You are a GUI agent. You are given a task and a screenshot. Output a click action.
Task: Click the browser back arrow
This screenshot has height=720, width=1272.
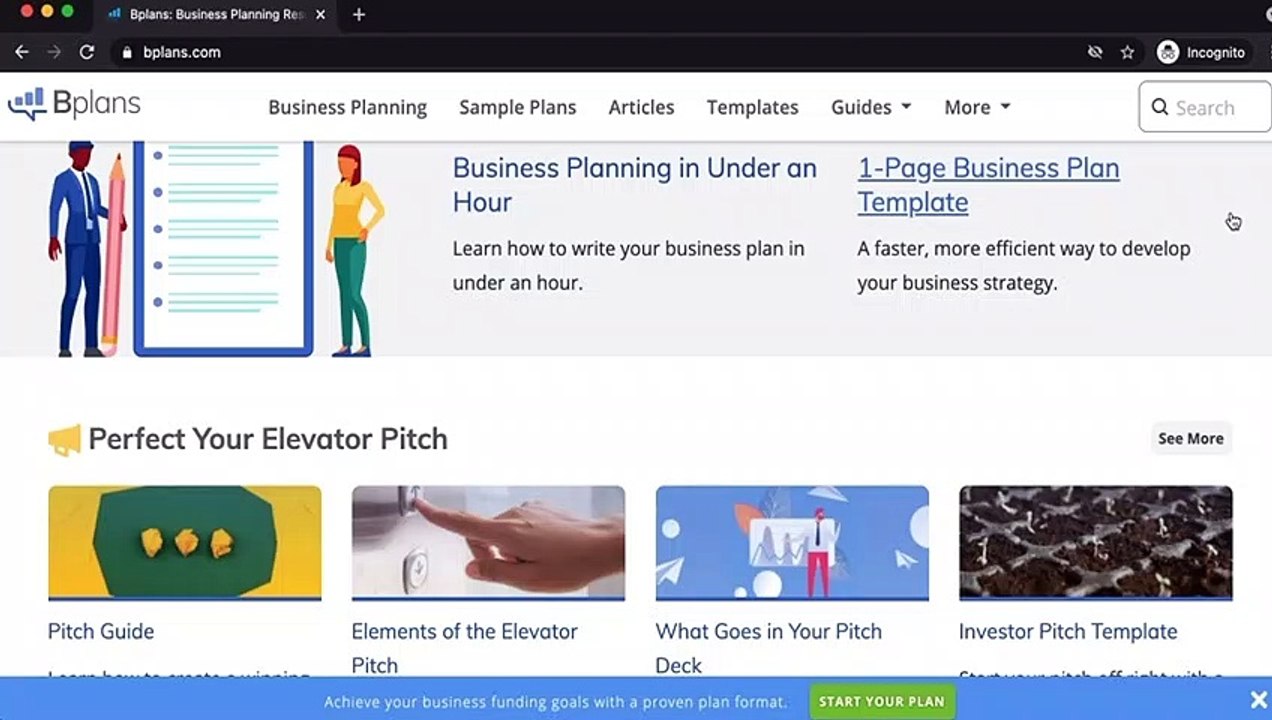pyautogui.click(x=21, y=52)
